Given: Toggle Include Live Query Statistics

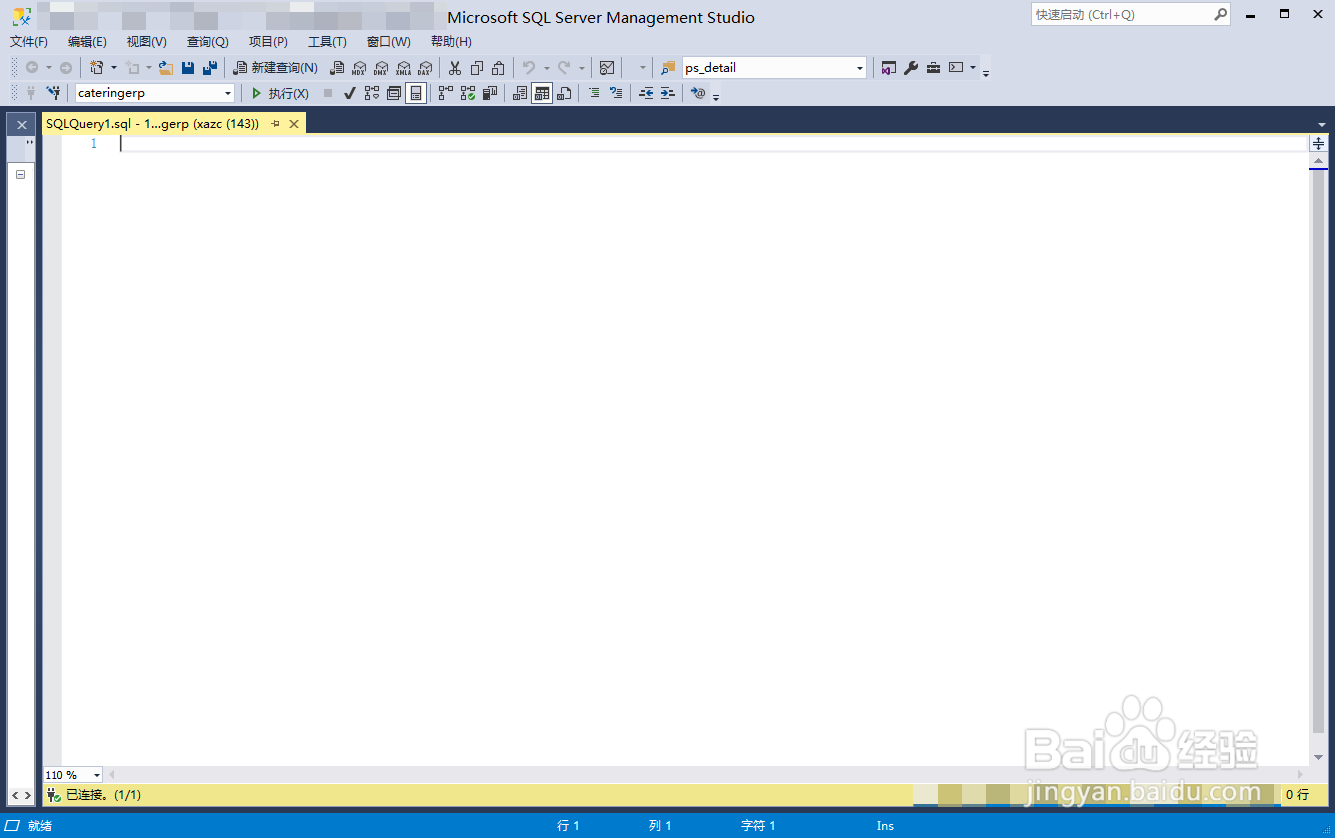Looking at the screenshot, I should pyautogui.click(x=468, y=93).
